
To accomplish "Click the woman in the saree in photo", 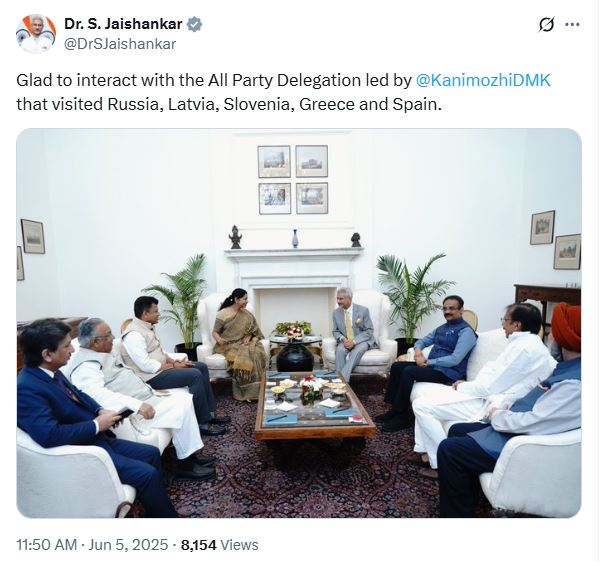I will point(238,342).
